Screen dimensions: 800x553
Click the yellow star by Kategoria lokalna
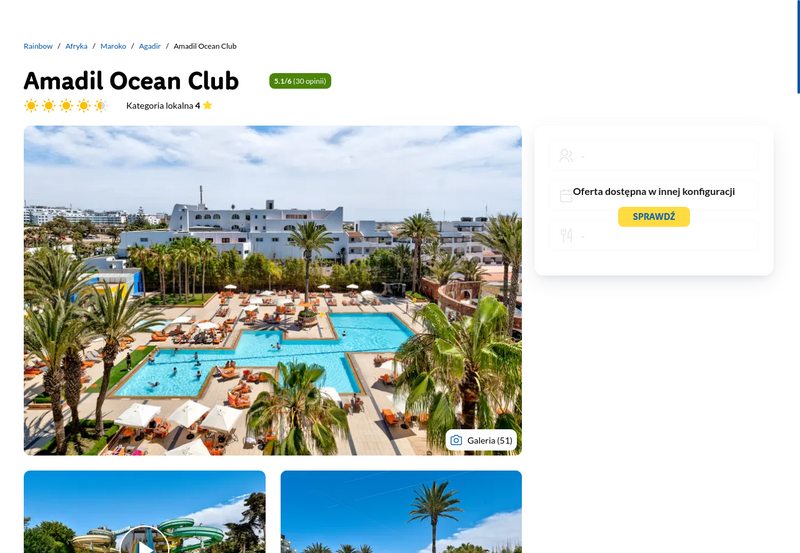[207, 105]
